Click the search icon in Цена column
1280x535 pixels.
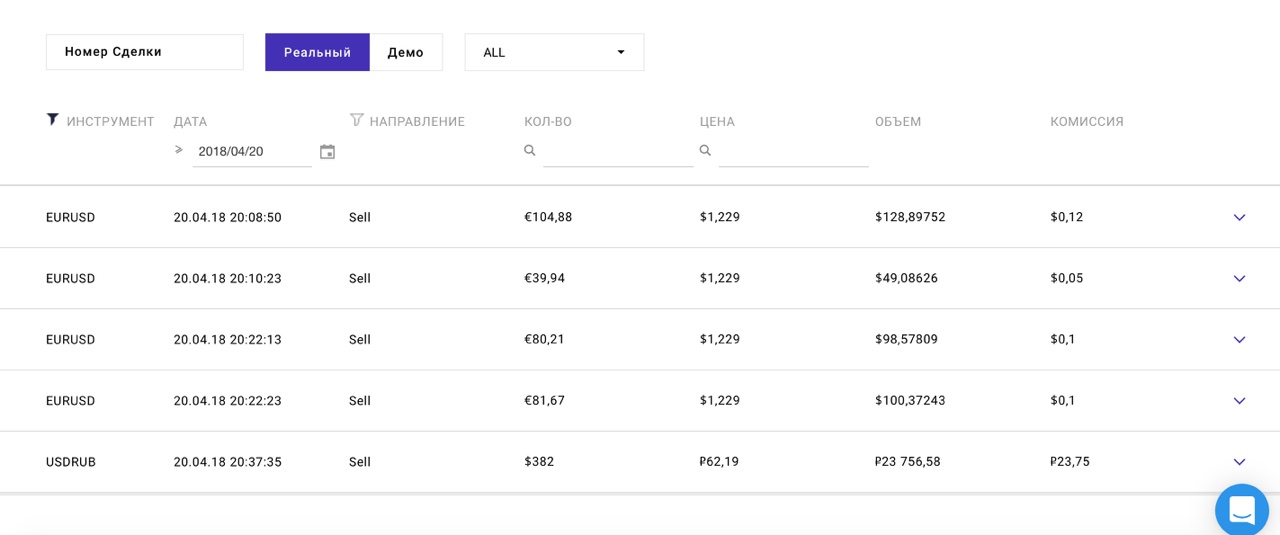click(x=705, y=151)
